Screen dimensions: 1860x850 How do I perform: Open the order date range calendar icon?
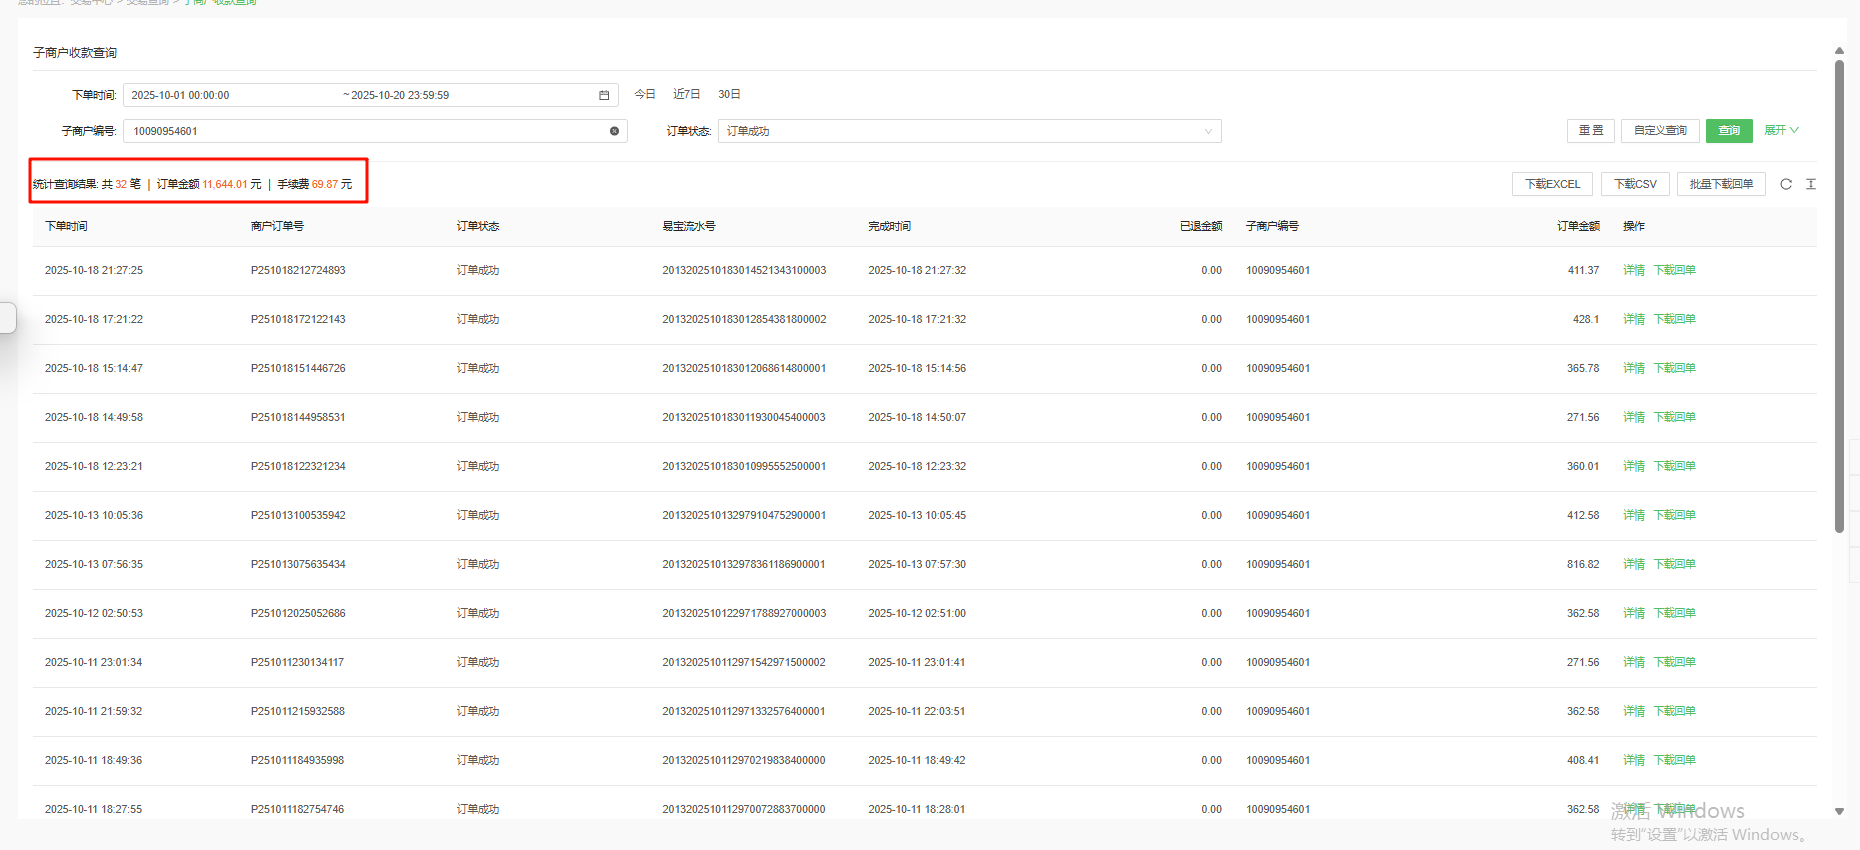pyautogui.click(x=604, y=95)
